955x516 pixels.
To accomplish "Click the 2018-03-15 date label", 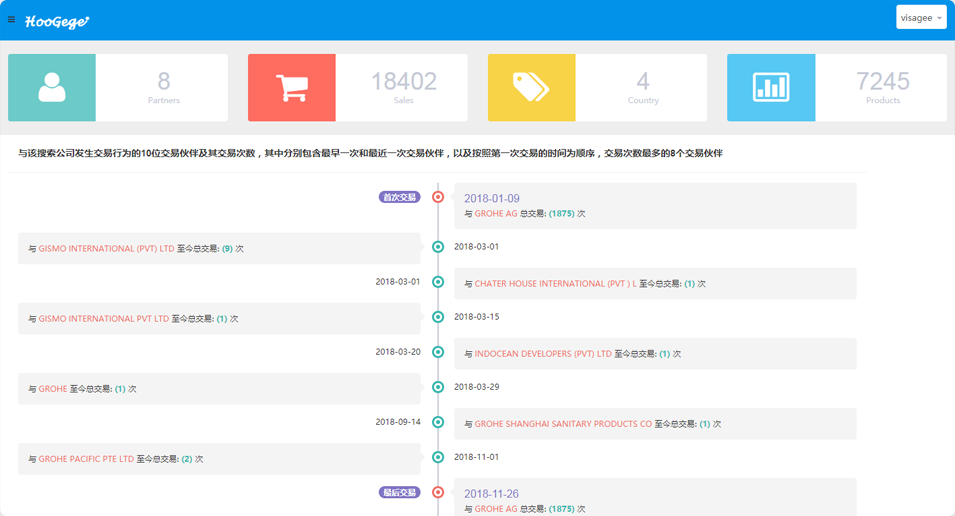I will coord(477,317).
